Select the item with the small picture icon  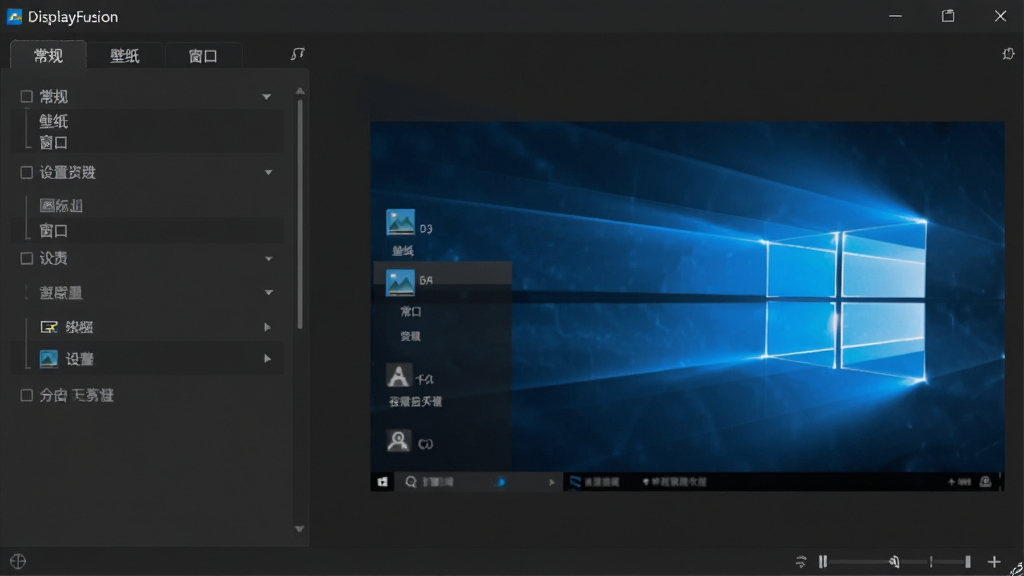tap(61, 206)
